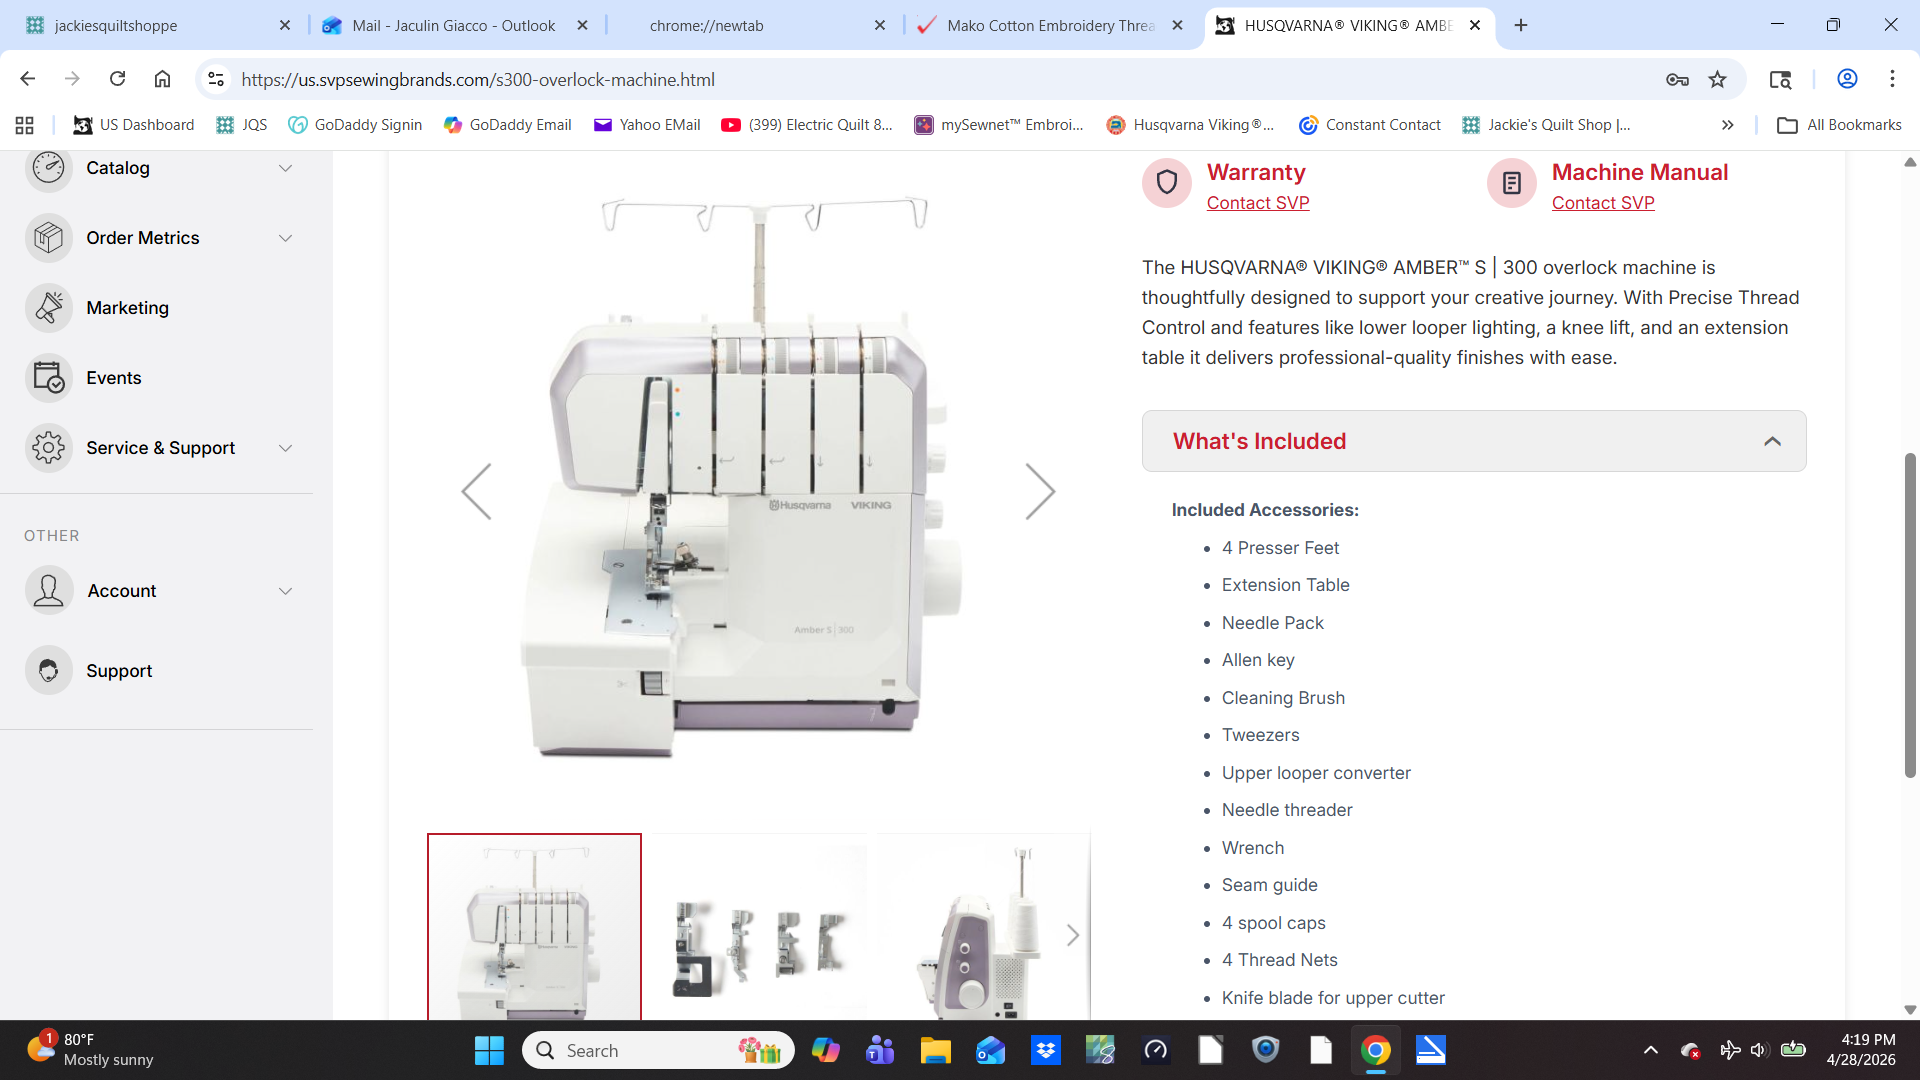Open the Events calendar icon
1920x1080 pixels.
pos(48,378)
